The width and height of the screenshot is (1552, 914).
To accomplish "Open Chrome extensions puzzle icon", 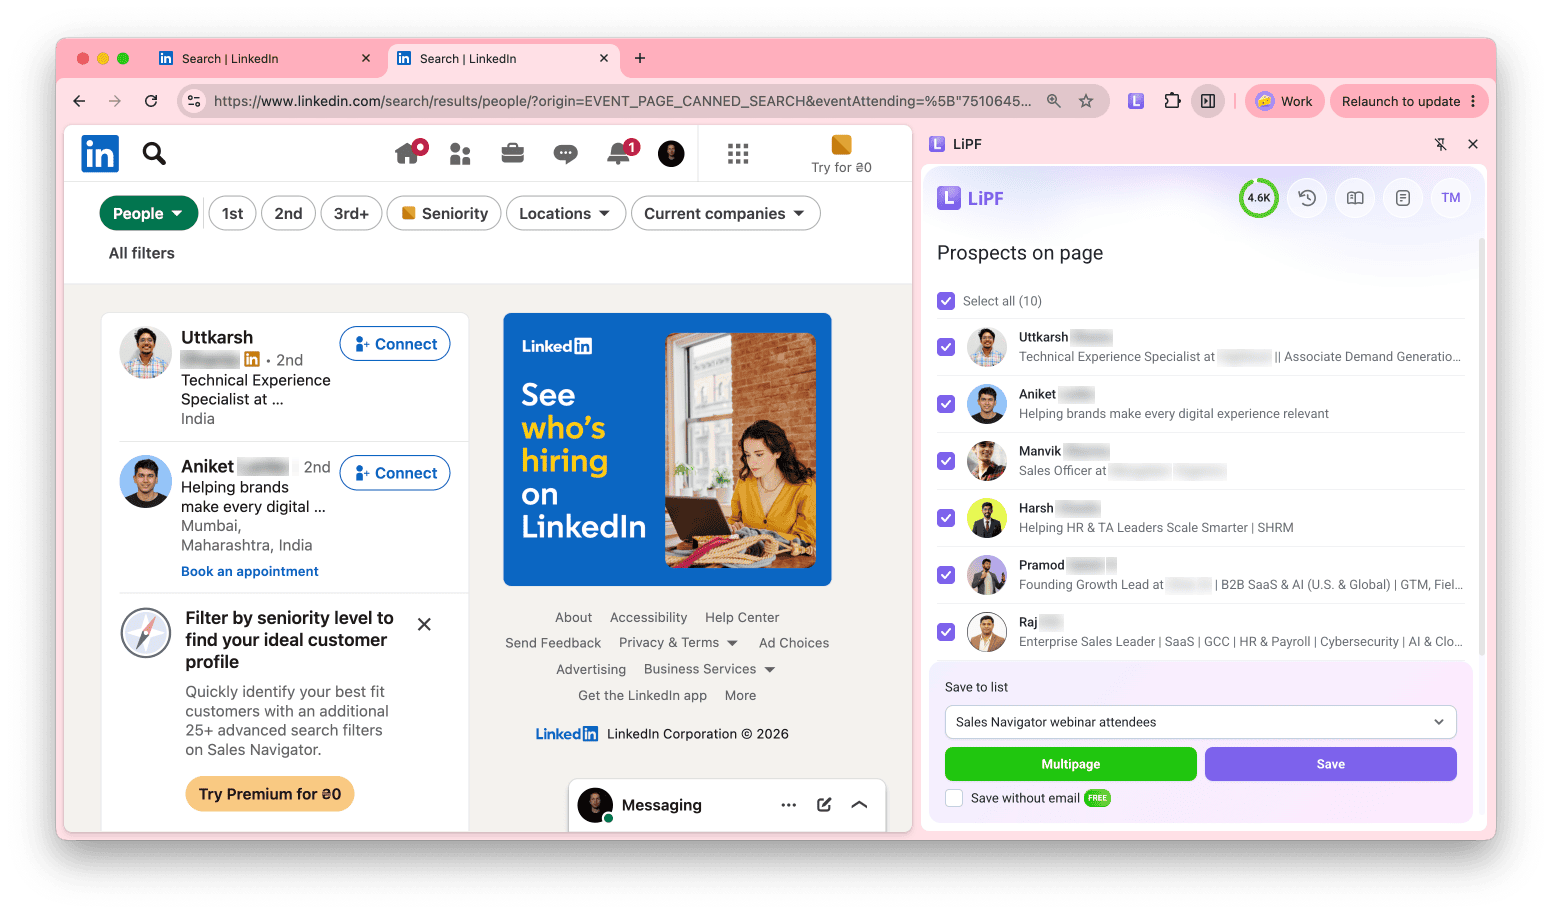I will (1172, 101).
